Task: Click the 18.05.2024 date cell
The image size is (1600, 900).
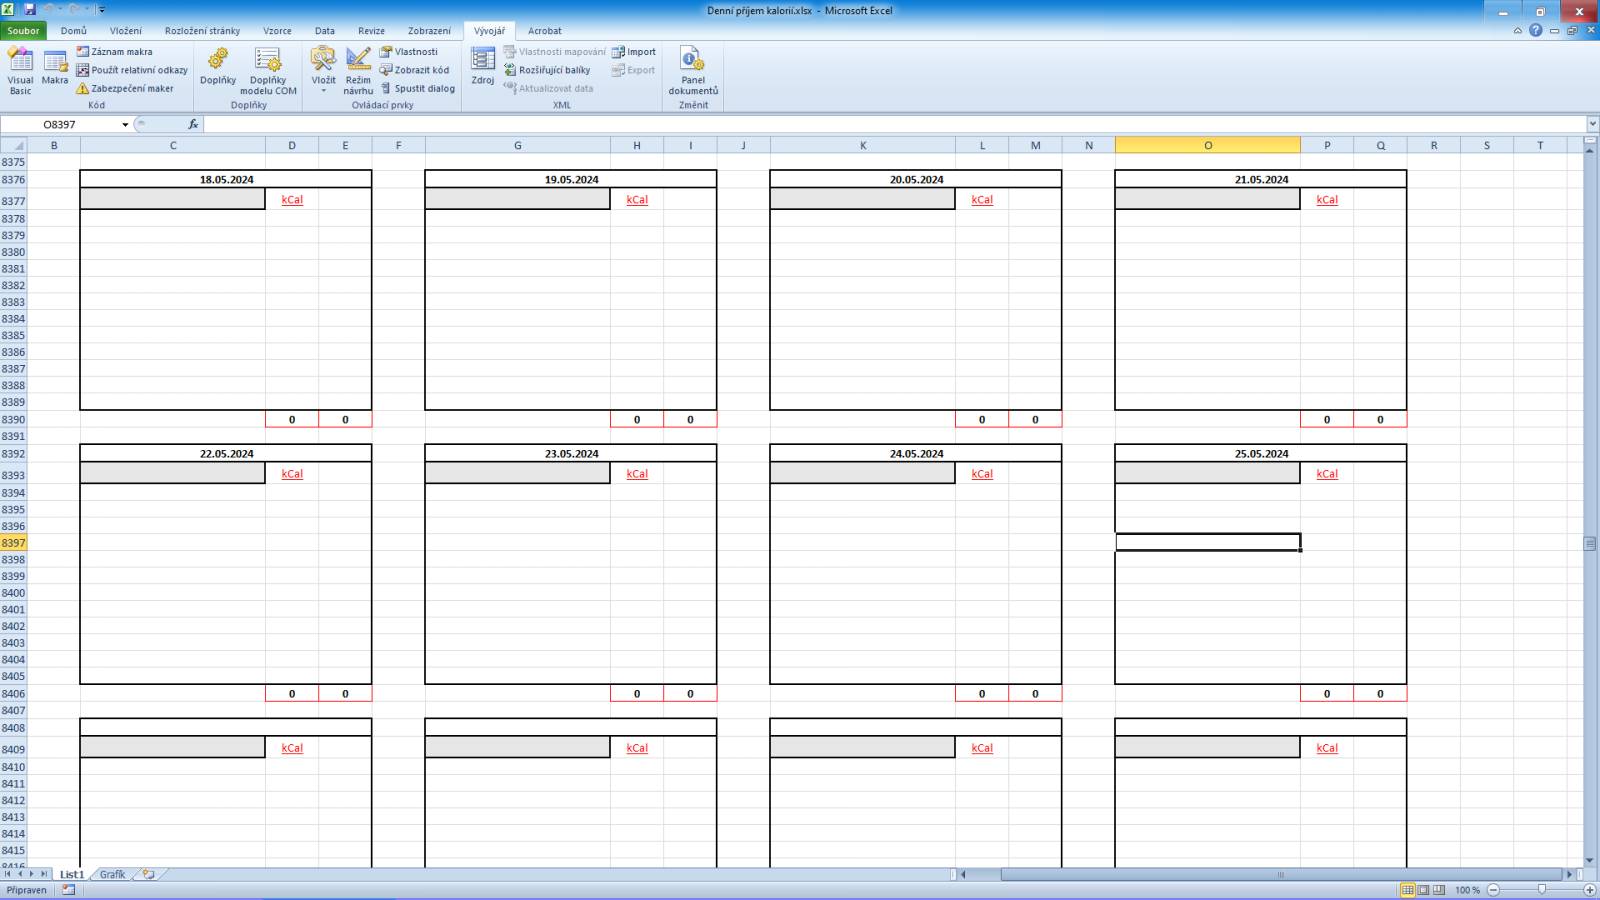Action: point(226,180)
